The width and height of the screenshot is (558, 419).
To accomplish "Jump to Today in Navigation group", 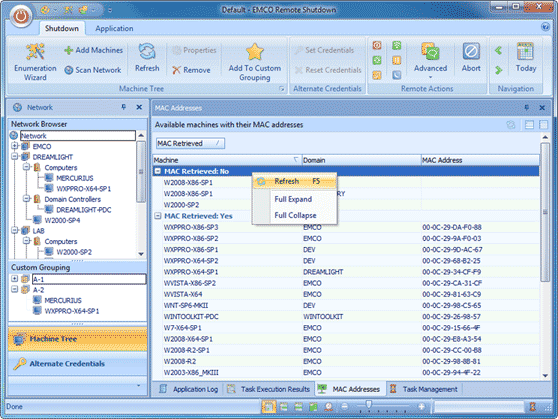I will click(x=526, y=57).
